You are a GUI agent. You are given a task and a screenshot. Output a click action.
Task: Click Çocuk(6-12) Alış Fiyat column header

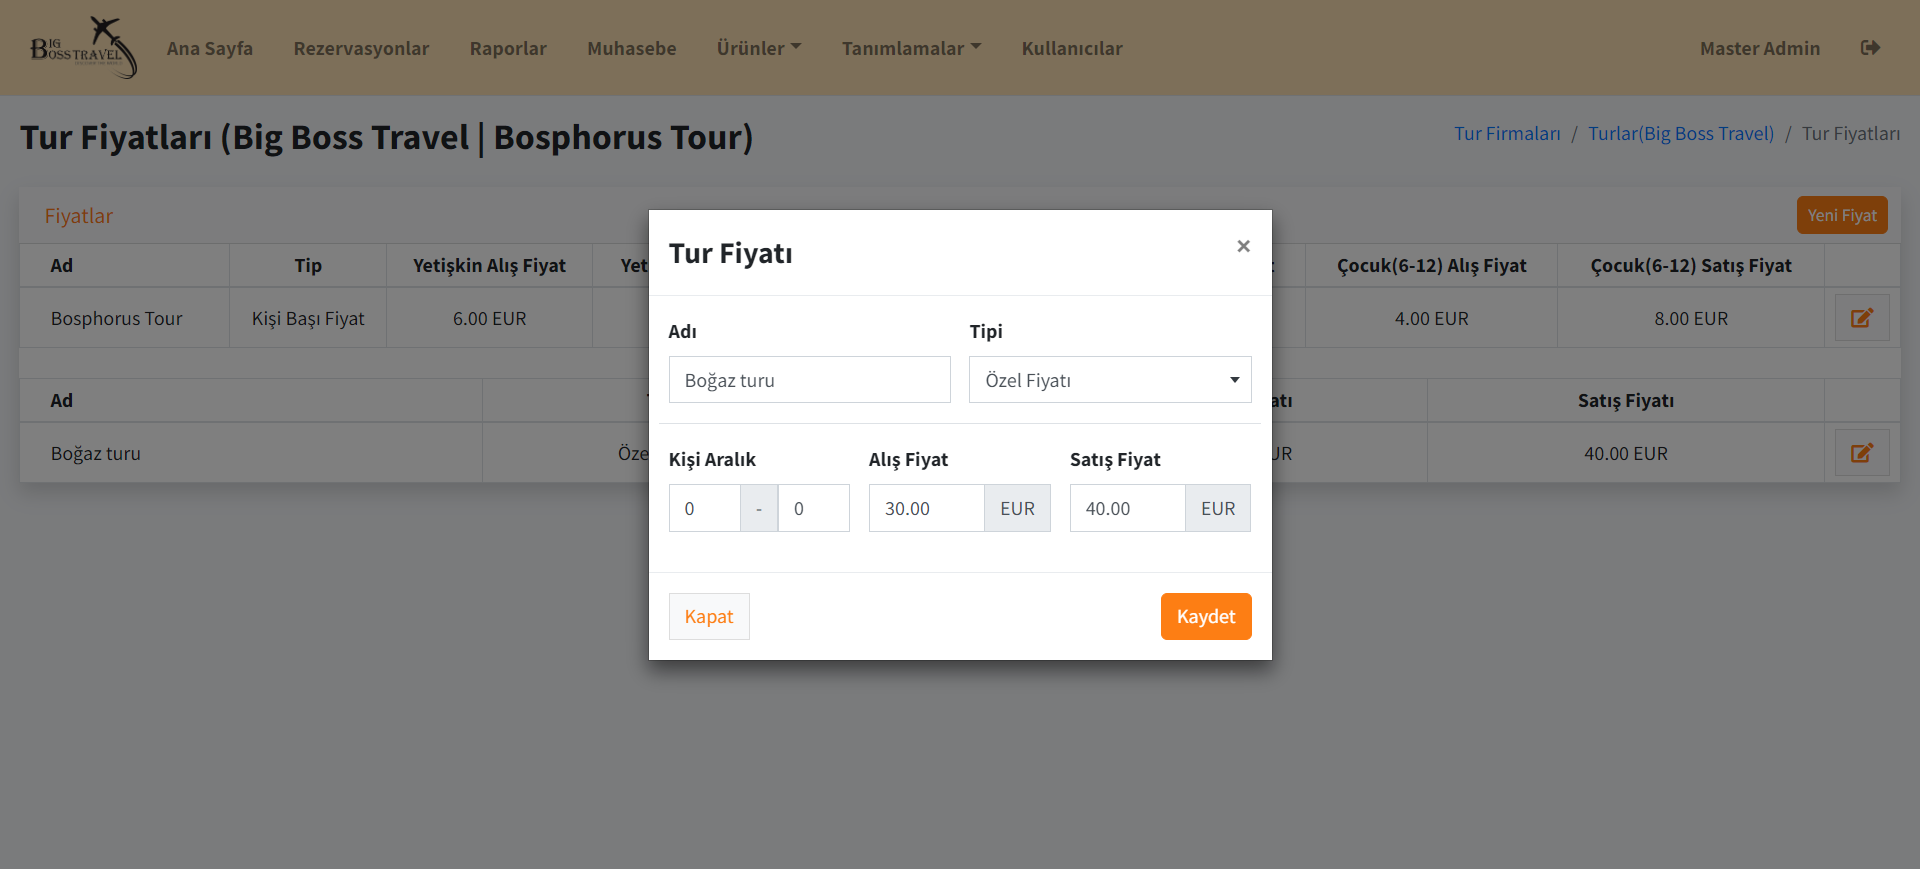tap(1432, 266)
